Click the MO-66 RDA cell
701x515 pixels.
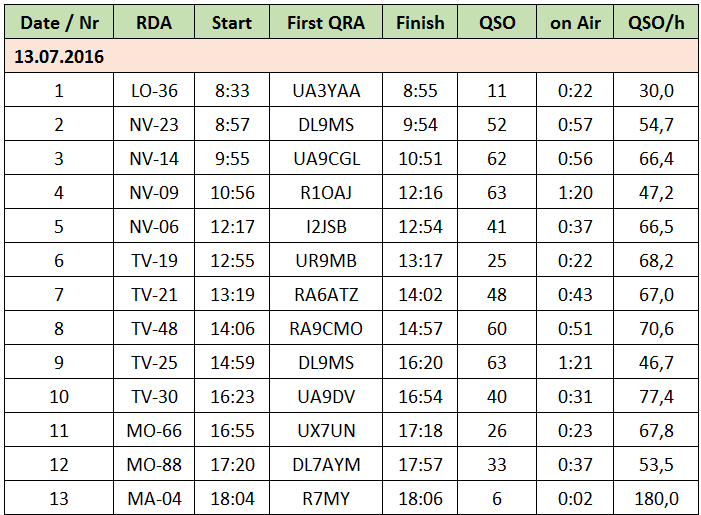154,430
